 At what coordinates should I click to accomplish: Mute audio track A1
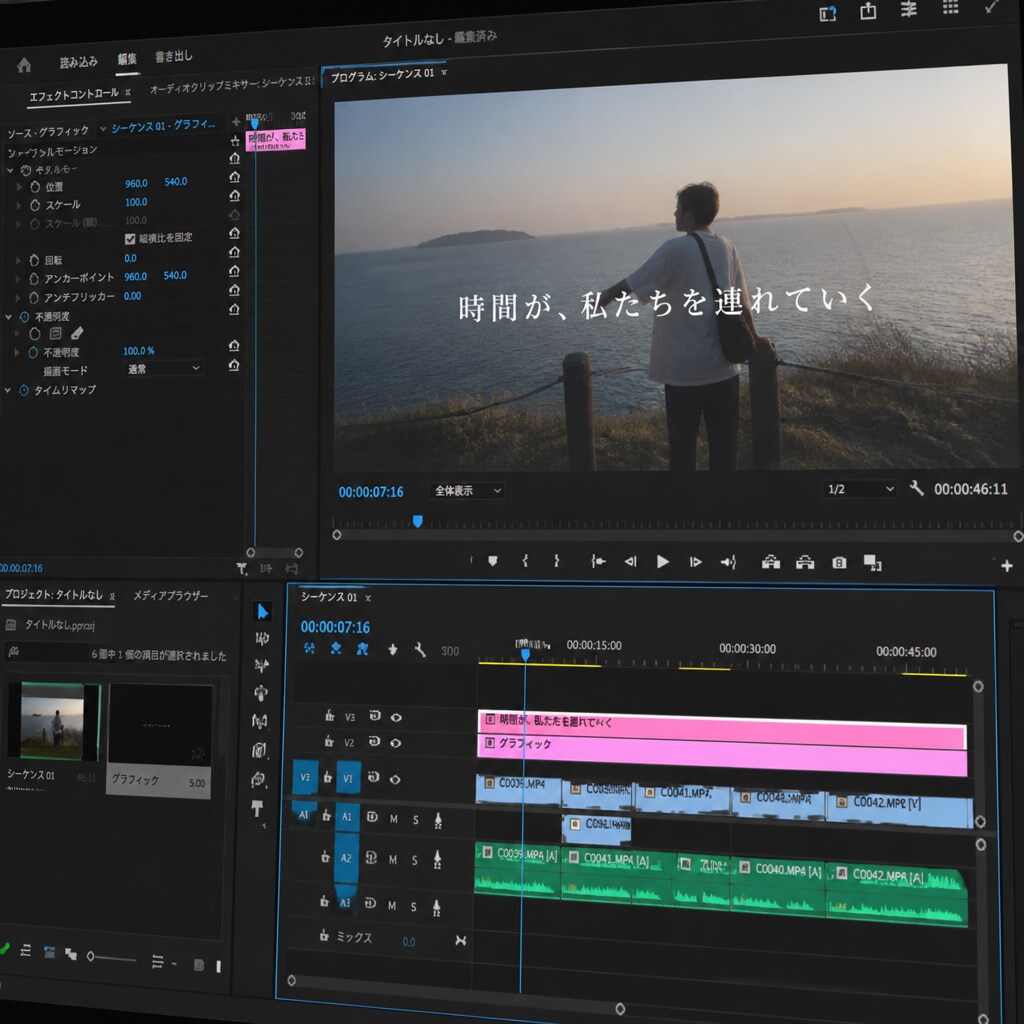[x=394, y=819]
